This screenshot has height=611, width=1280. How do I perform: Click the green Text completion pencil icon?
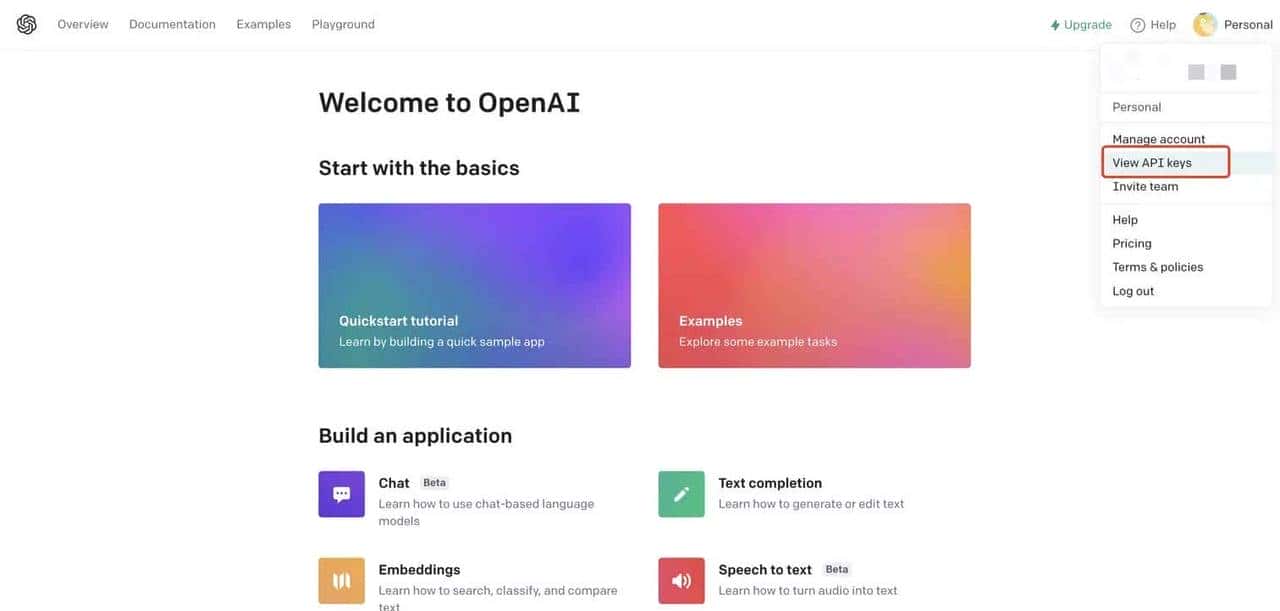tap(681, 492)
